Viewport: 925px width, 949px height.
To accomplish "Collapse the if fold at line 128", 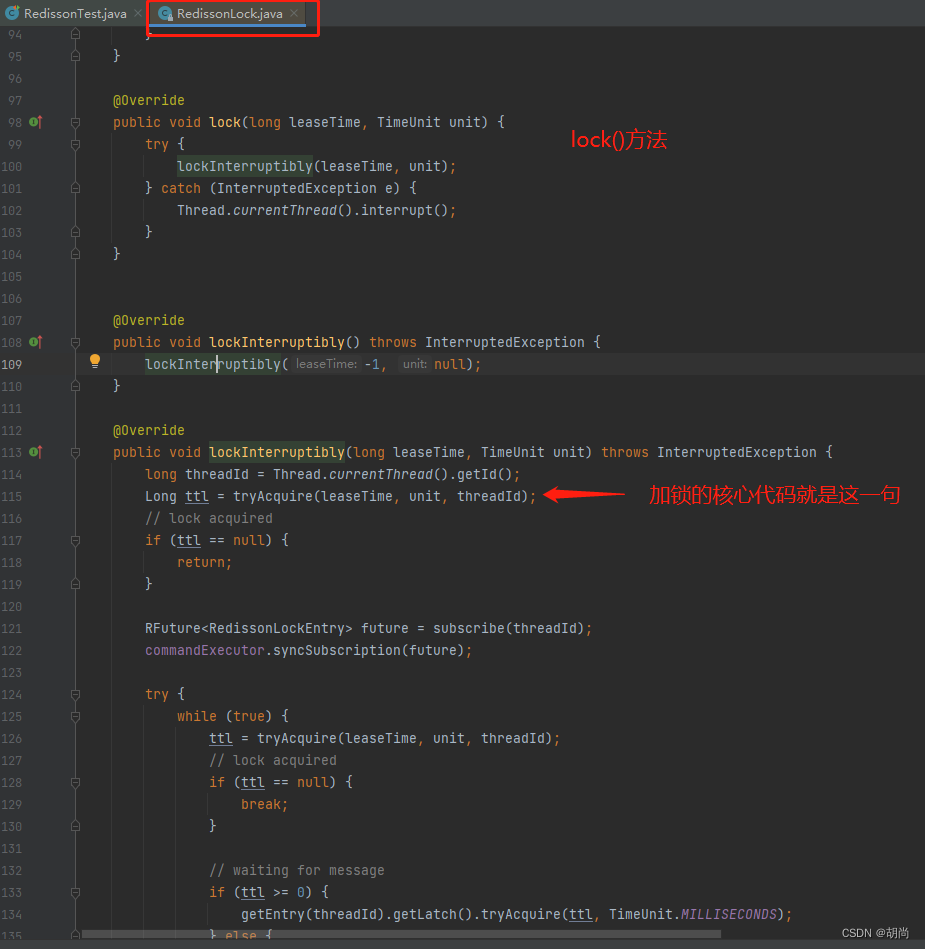I will pyautogui.click(x=75, y=783).
